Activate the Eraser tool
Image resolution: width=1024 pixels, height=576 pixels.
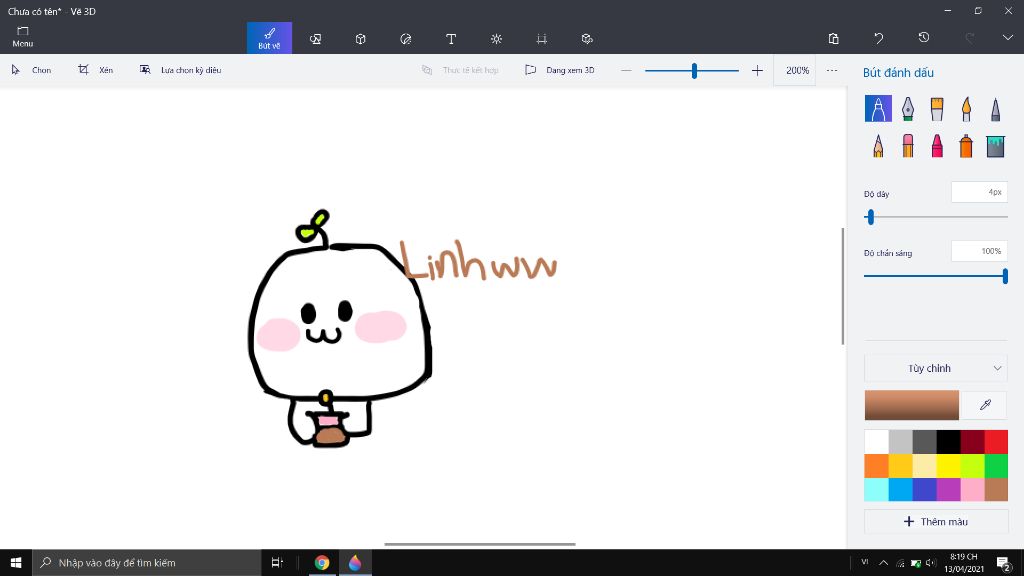(x=908, y=146)
